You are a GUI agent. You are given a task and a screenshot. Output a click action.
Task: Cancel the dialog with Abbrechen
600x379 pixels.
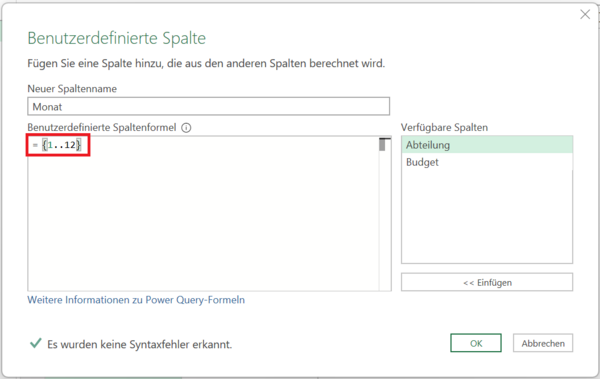point(543,343)
